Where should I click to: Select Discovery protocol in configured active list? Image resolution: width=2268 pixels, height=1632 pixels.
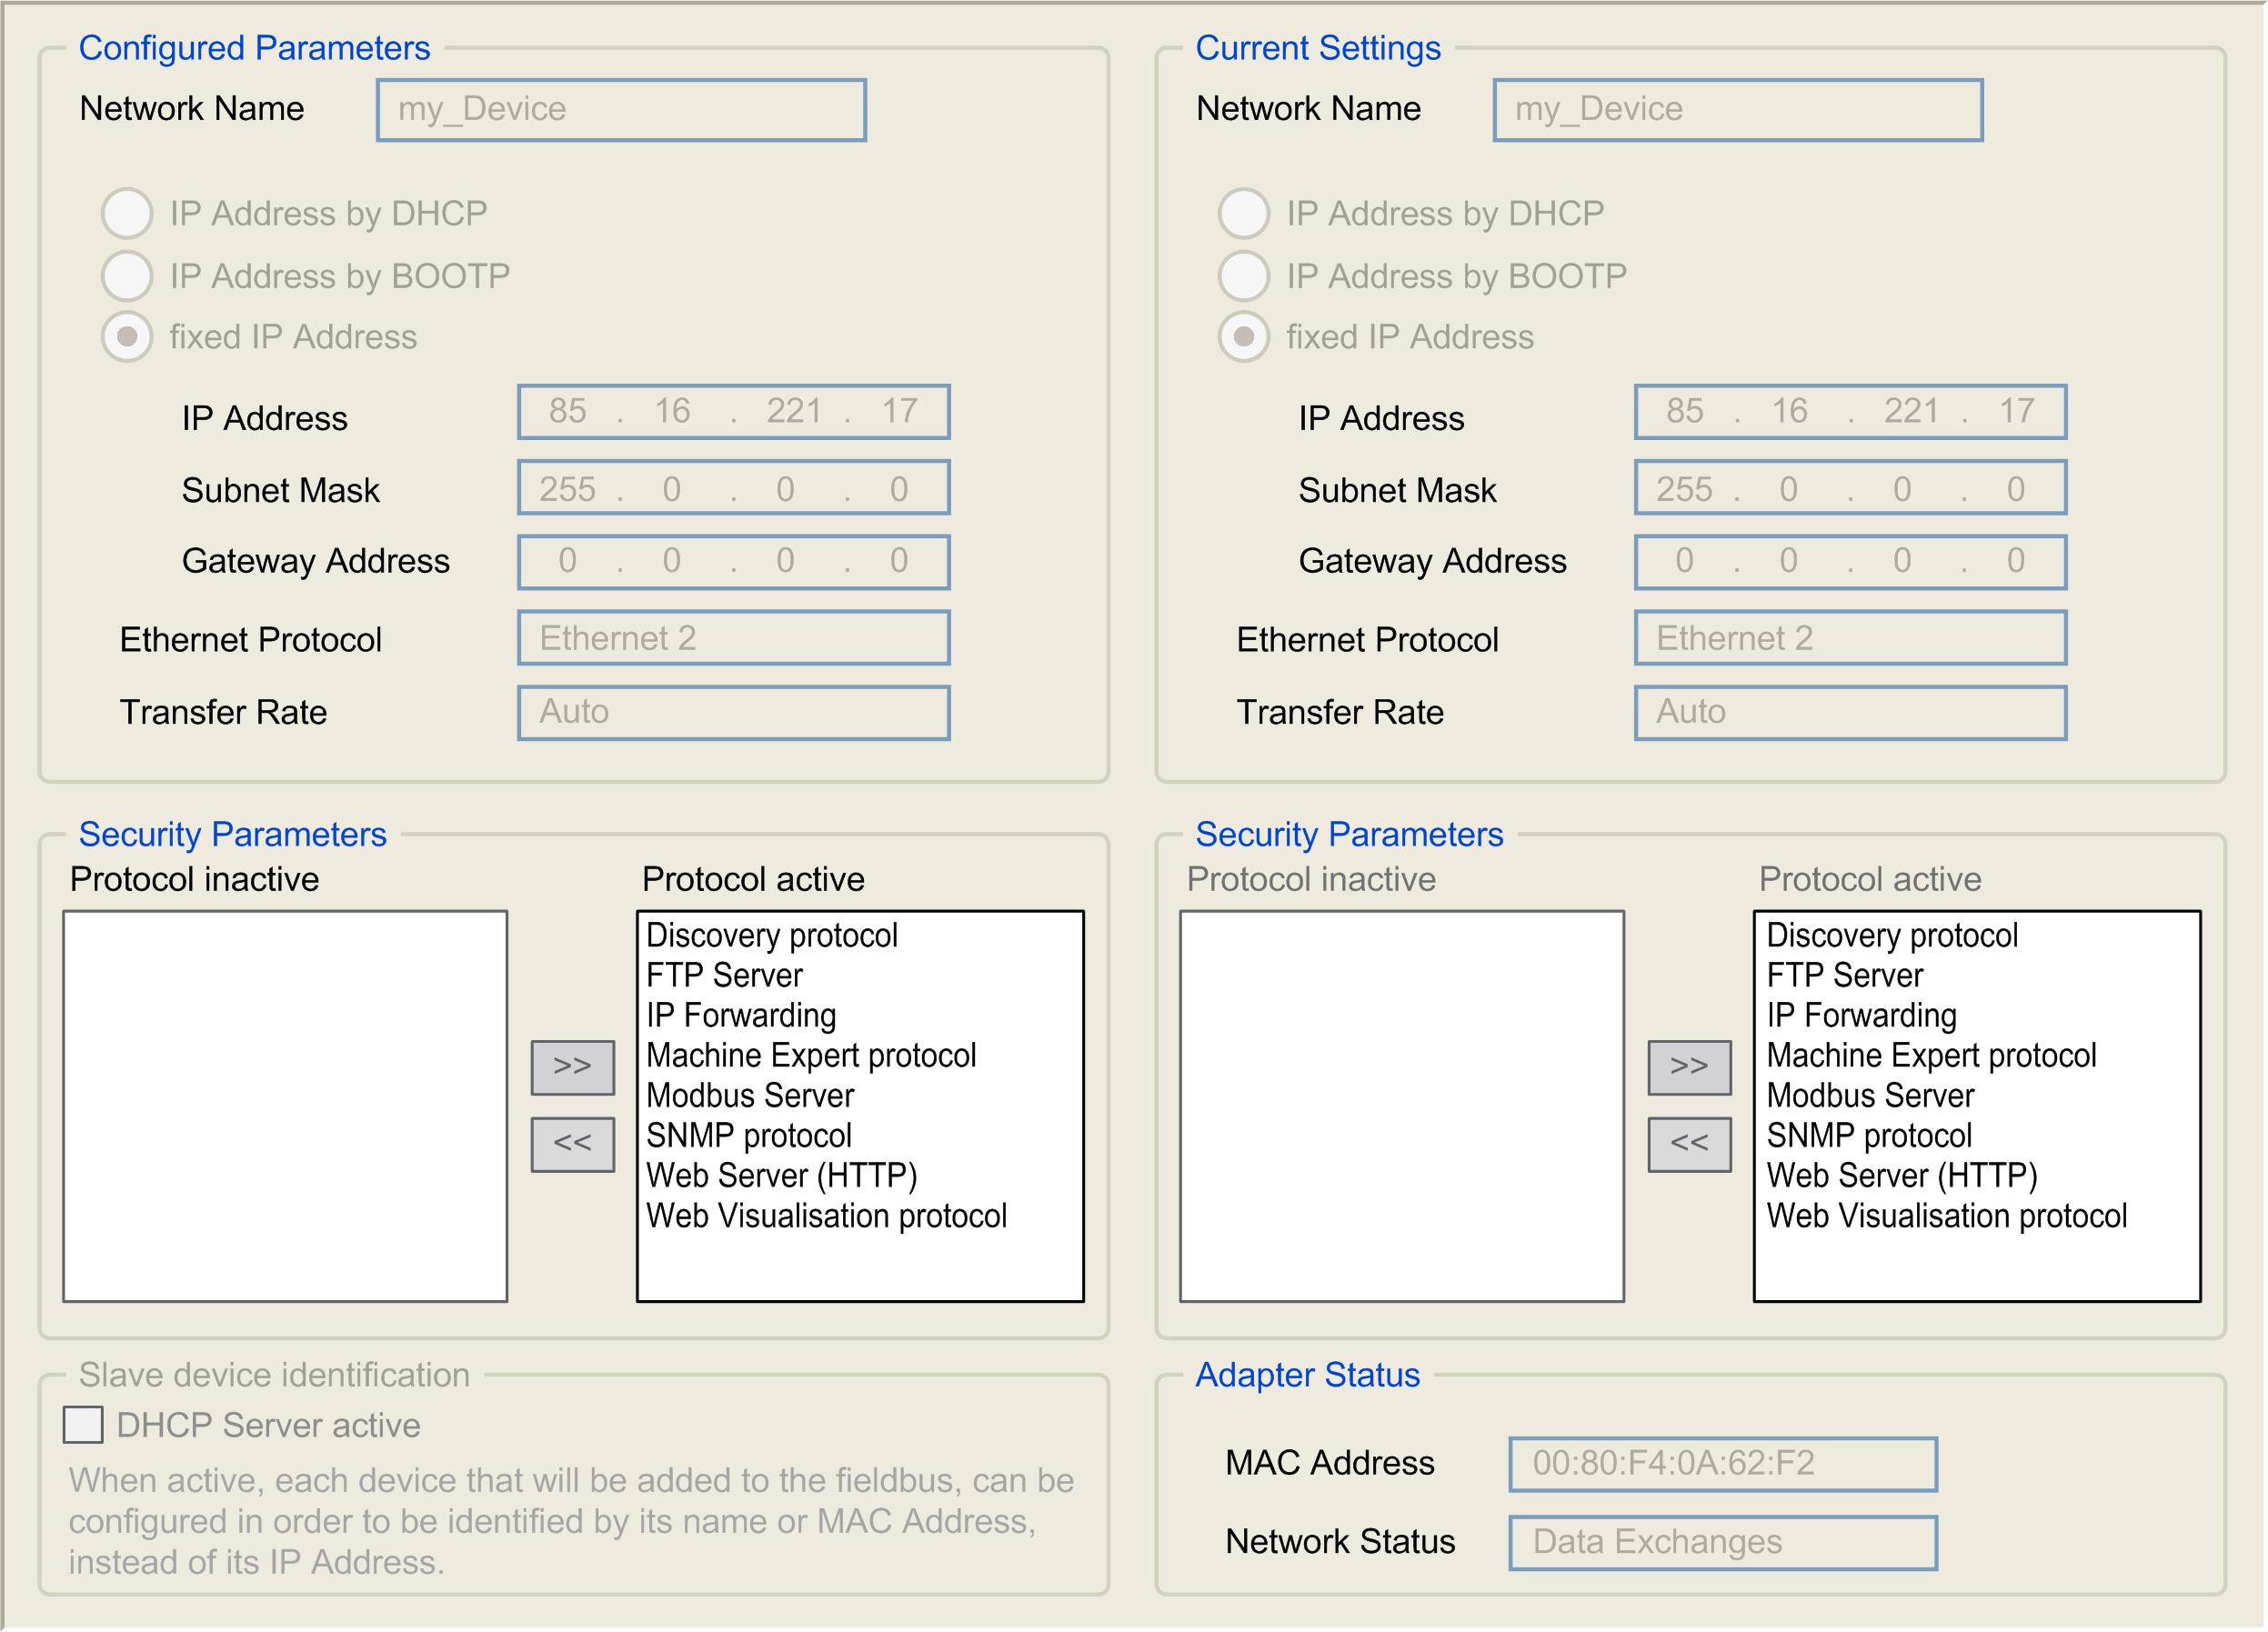pos(772,936)
